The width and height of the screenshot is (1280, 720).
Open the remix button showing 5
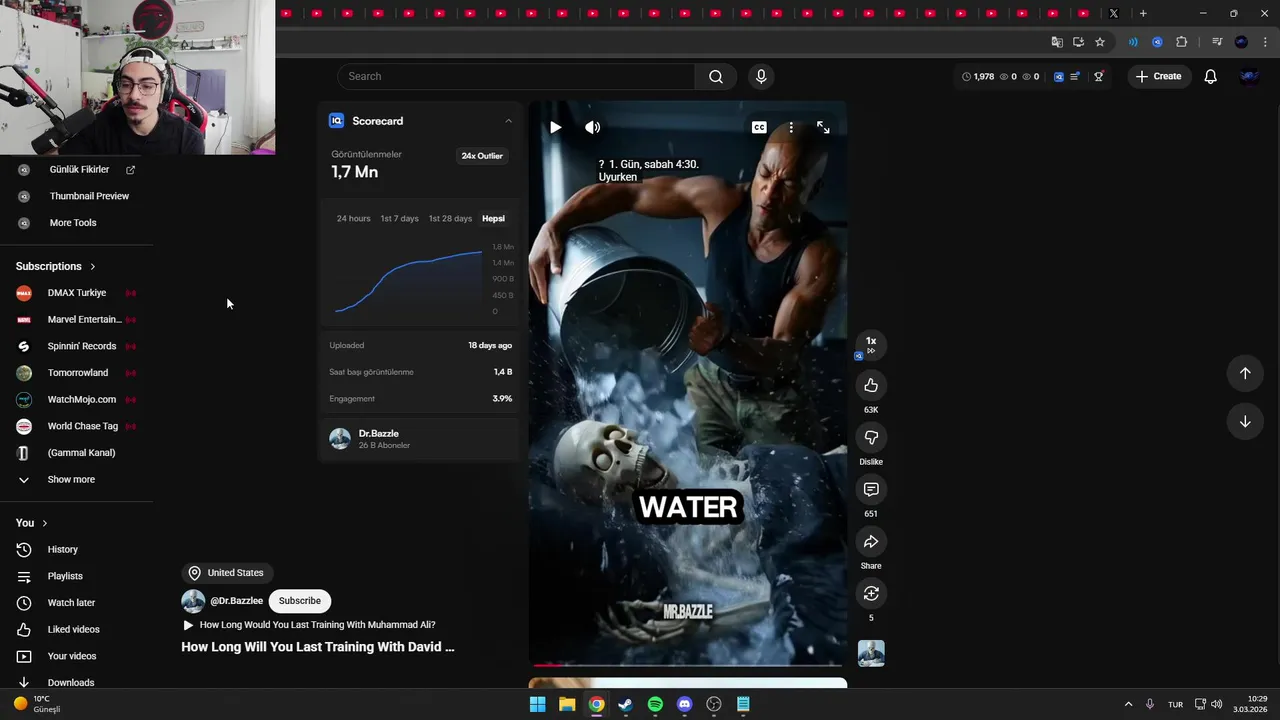tap(871, 594)
